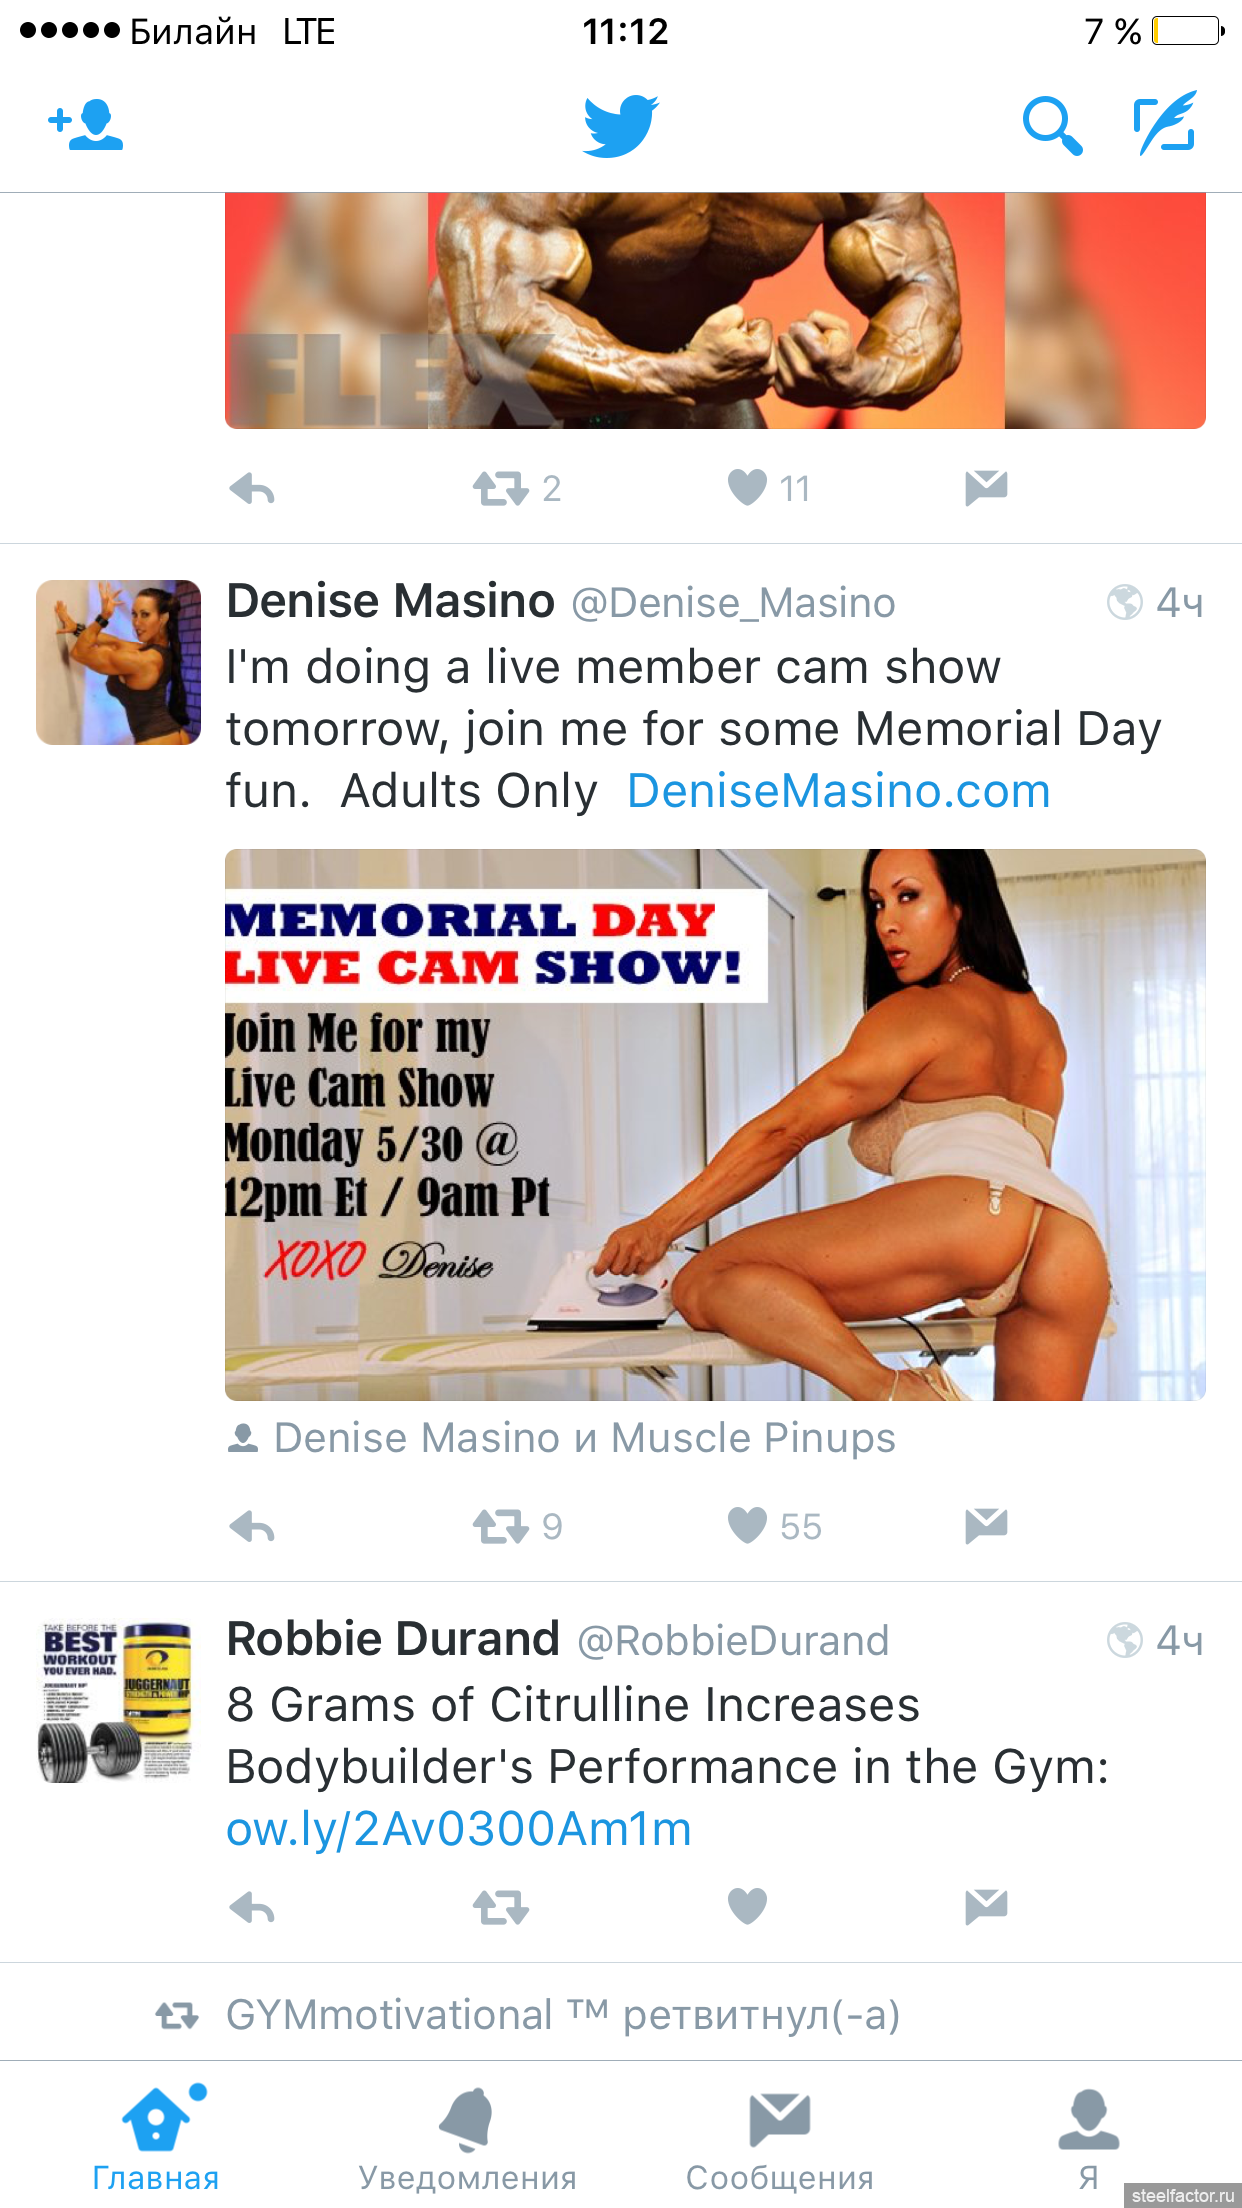Screen dimensions: 1242x2208
Task: Reply to Robbie Durand's tweet
Action: (x=252, y=1908)
